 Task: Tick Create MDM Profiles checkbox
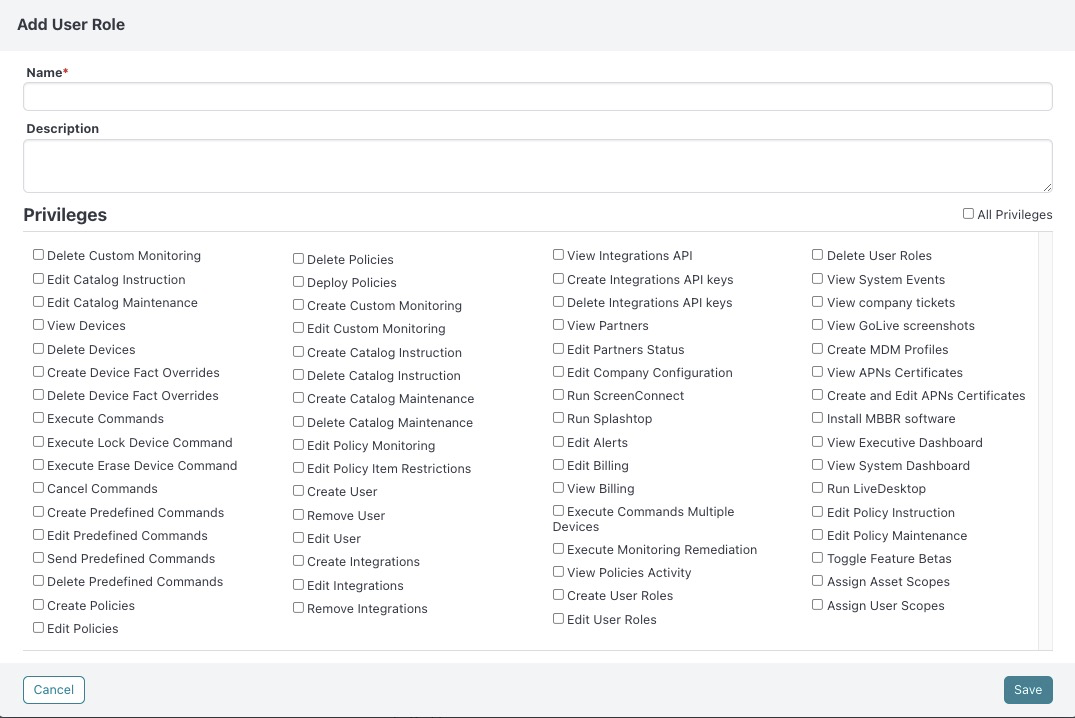[x=817, y=349]
